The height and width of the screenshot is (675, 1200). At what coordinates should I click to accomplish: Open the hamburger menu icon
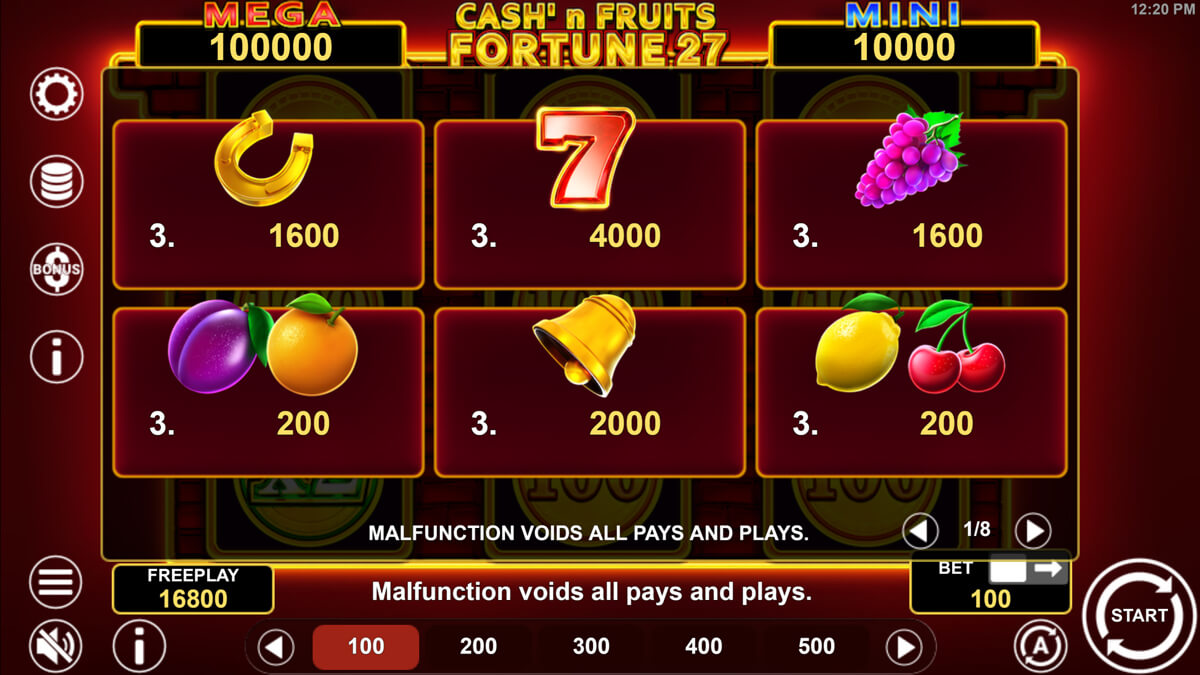[x=57, y=582]
